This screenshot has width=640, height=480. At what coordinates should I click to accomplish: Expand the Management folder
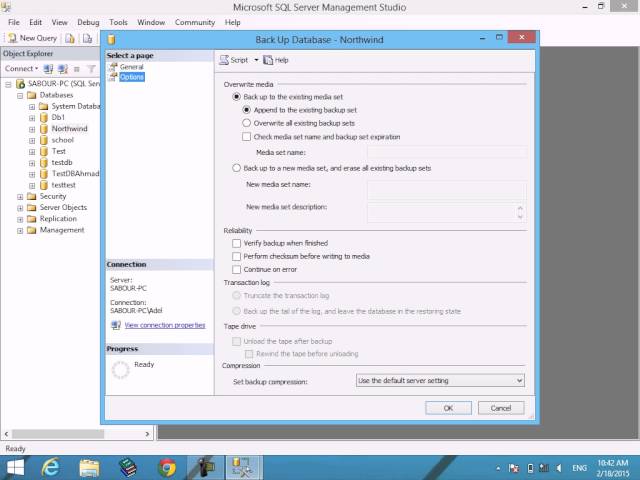(x=20, y=231)
